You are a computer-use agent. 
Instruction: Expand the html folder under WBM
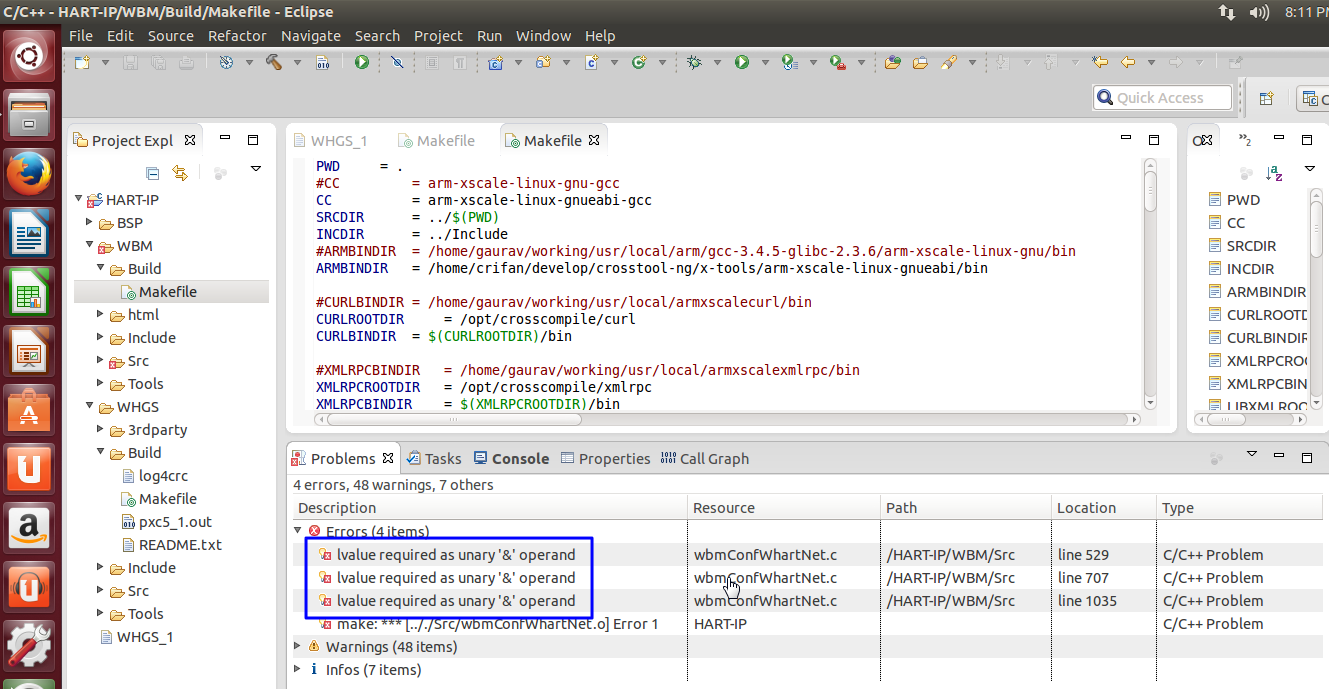click(x=102, y=315)
